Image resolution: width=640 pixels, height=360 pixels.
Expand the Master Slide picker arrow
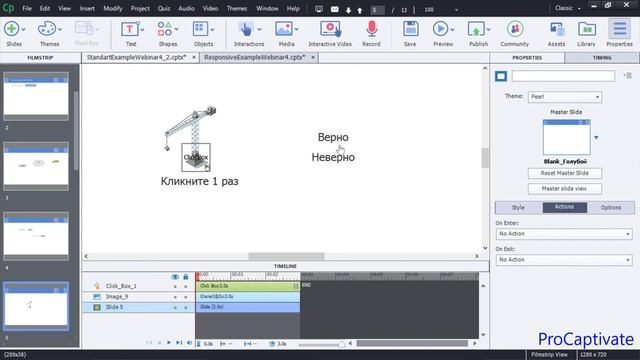tap(596, 138)
